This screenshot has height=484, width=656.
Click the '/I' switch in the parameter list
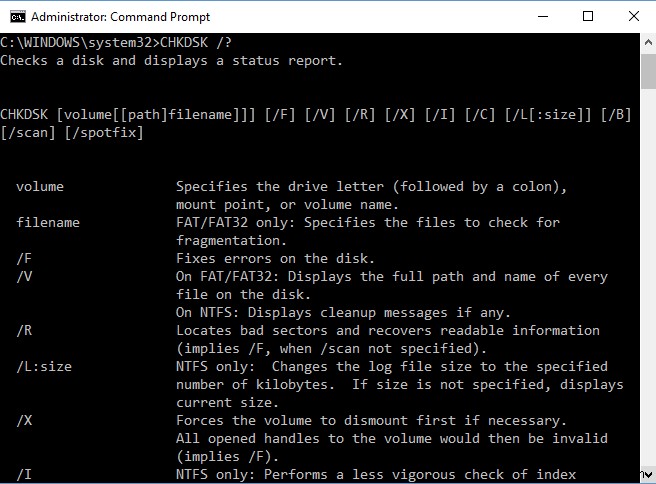(x=24, y=474)
